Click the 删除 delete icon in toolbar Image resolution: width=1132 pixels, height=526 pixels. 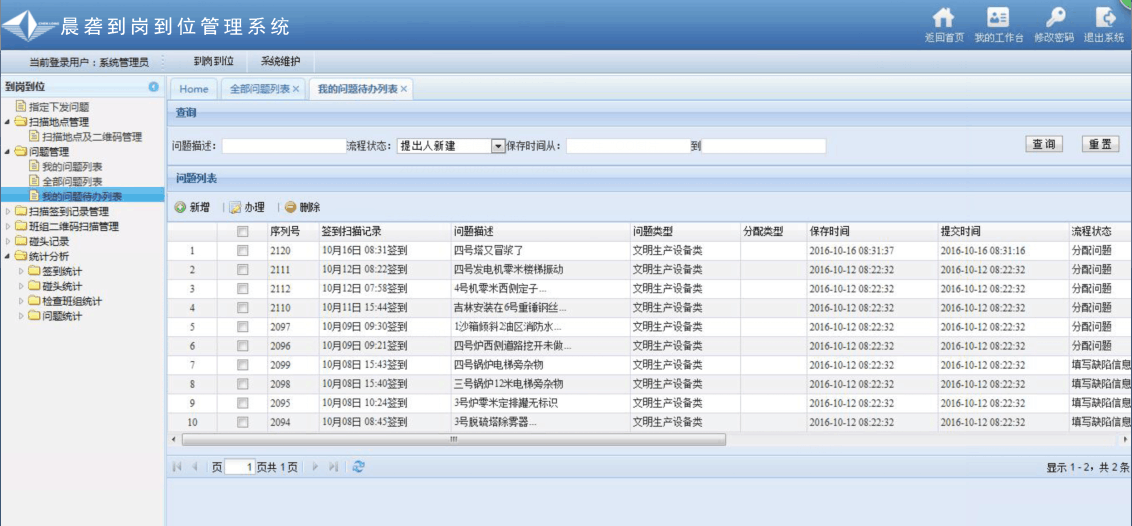(290, 207)
